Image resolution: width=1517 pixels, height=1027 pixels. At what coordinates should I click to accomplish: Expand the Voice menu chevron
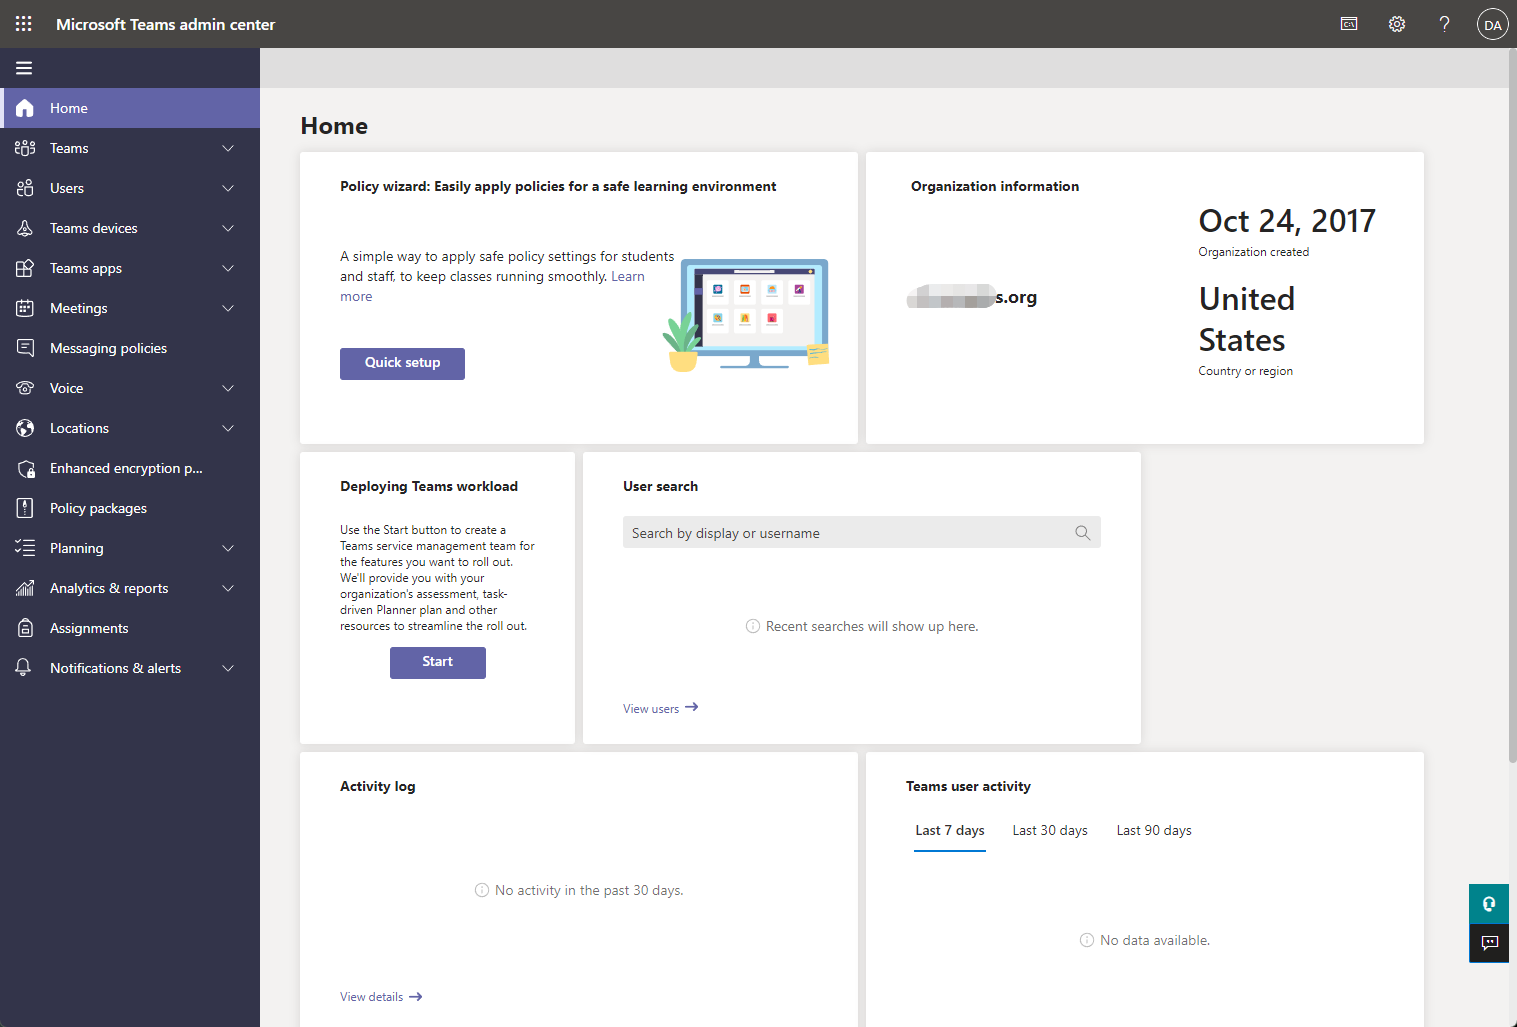pos(228,388)
